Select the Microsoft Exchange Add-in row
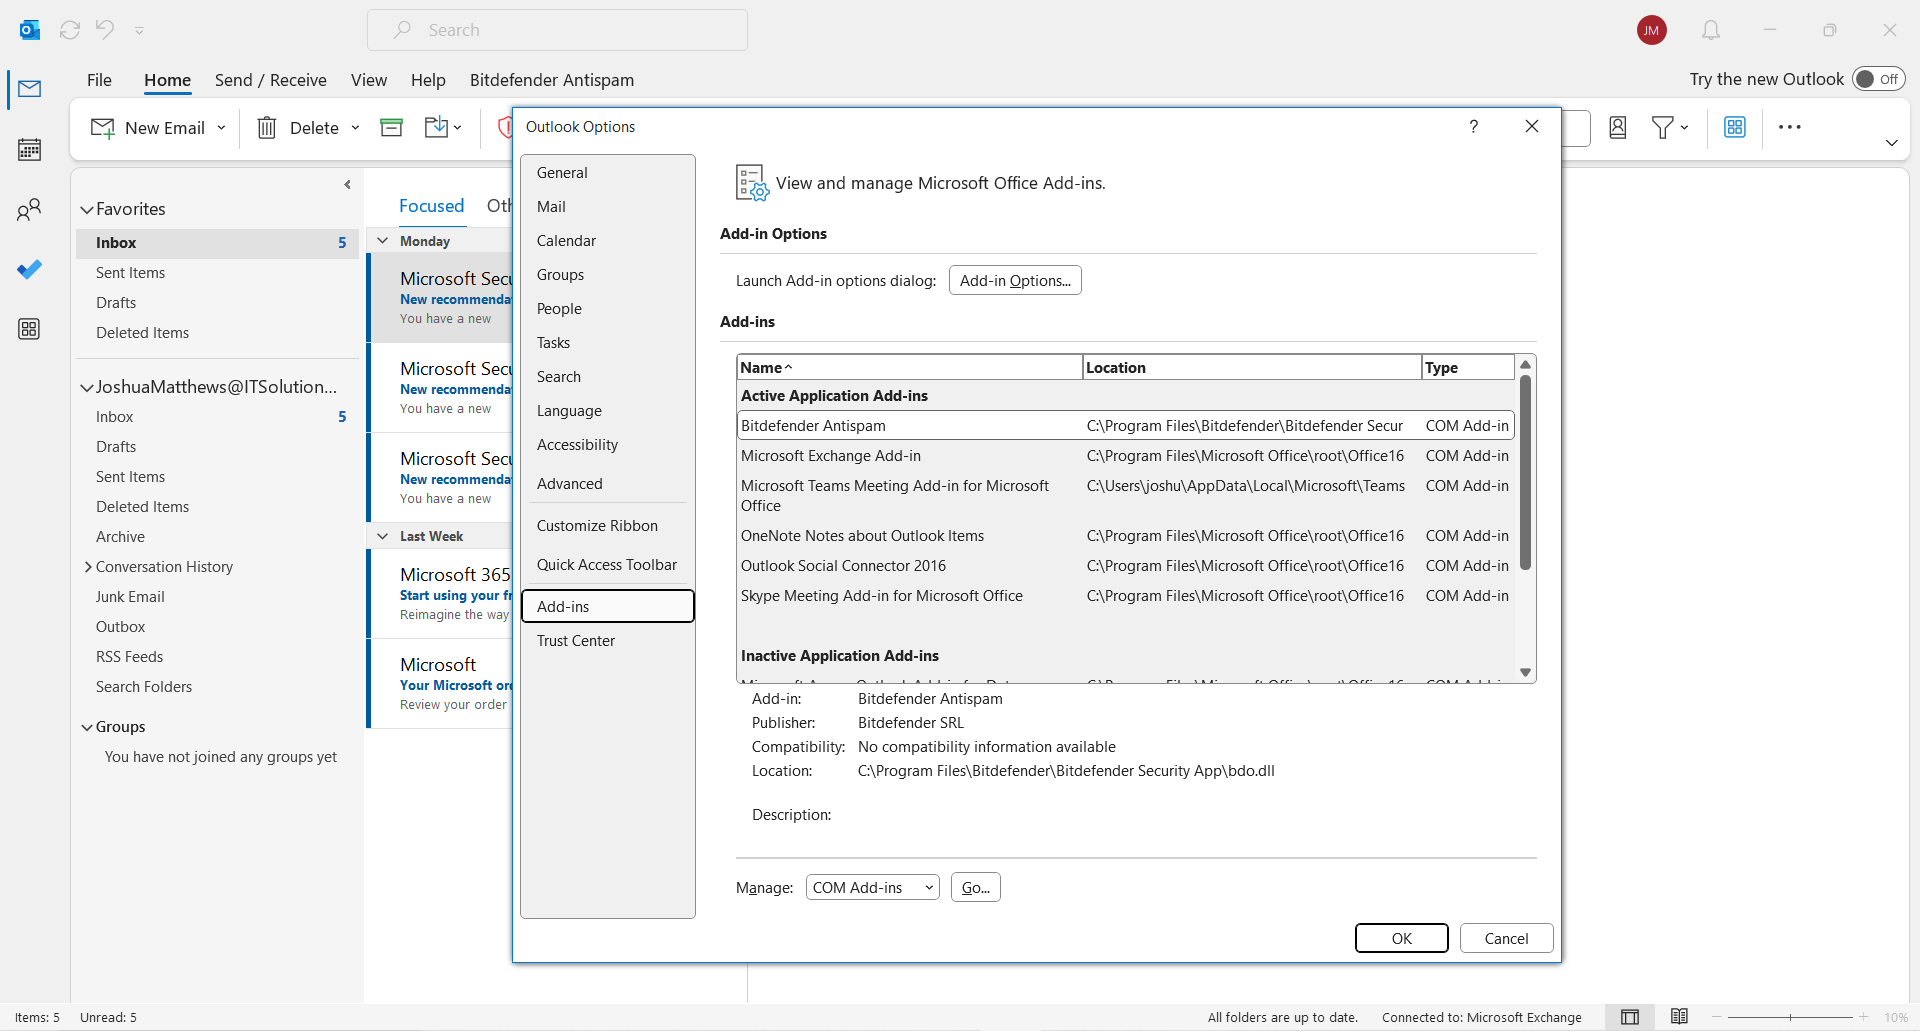Image resolution: width=1920 pixels, height=1031 pixels. [x=1125, y=455]
